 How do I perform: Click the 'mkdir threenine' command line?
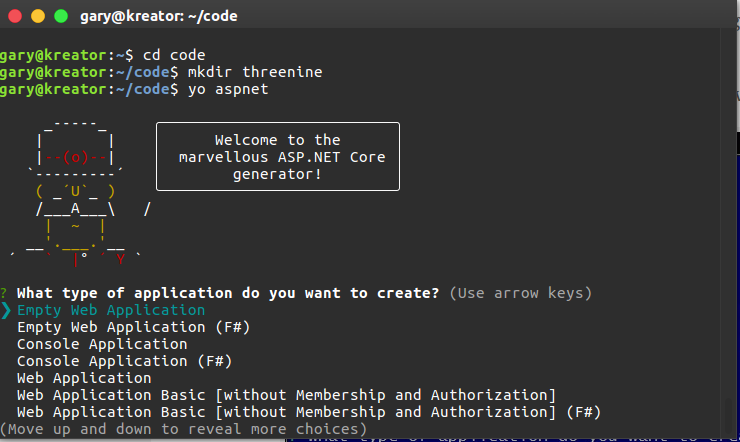coord(161,72)
